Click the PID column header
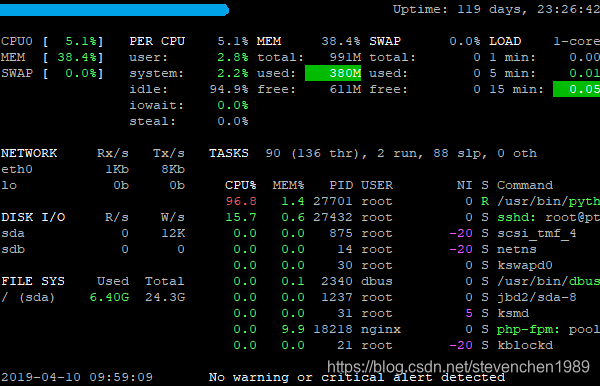The width and height of the screenshot is (600, 386). pyautogui.click(x=341, y=186)
